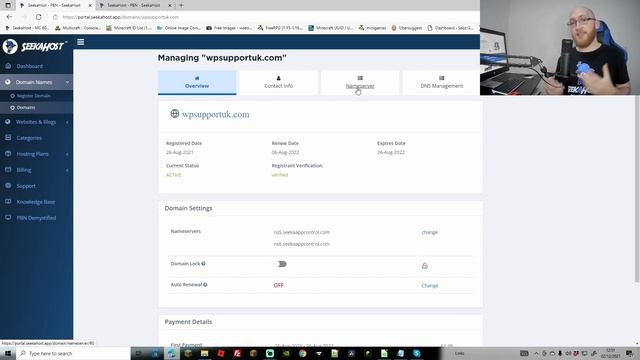Open the Free Images - video bookmark
640x360 pixels.
click(229, 28)
